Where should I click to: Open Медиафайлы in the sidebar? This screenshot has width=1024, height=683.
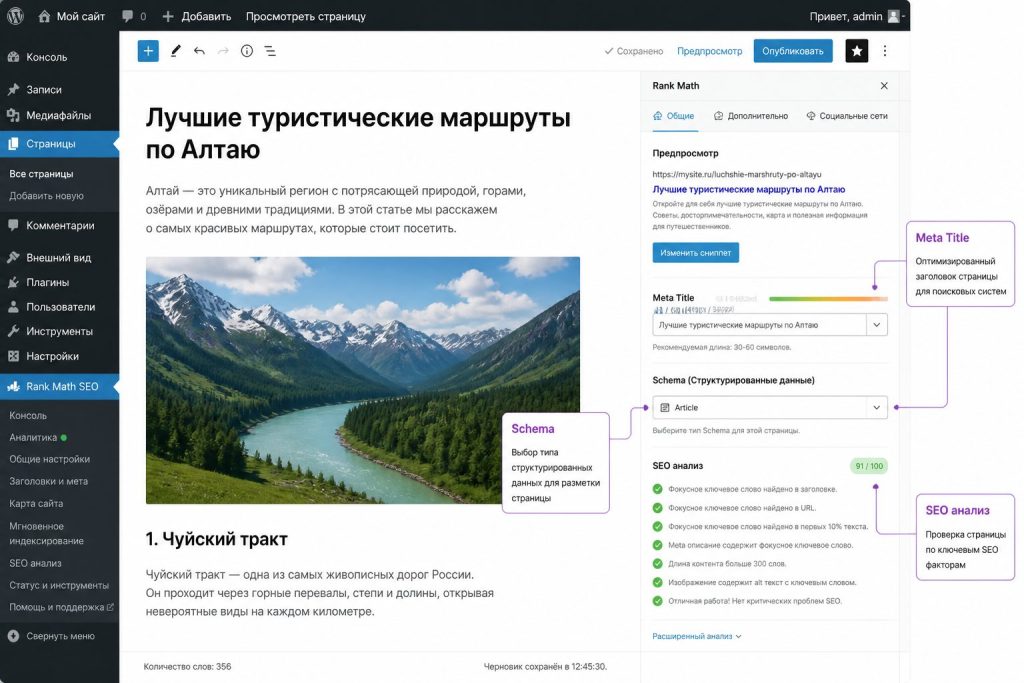coord(59,116)
